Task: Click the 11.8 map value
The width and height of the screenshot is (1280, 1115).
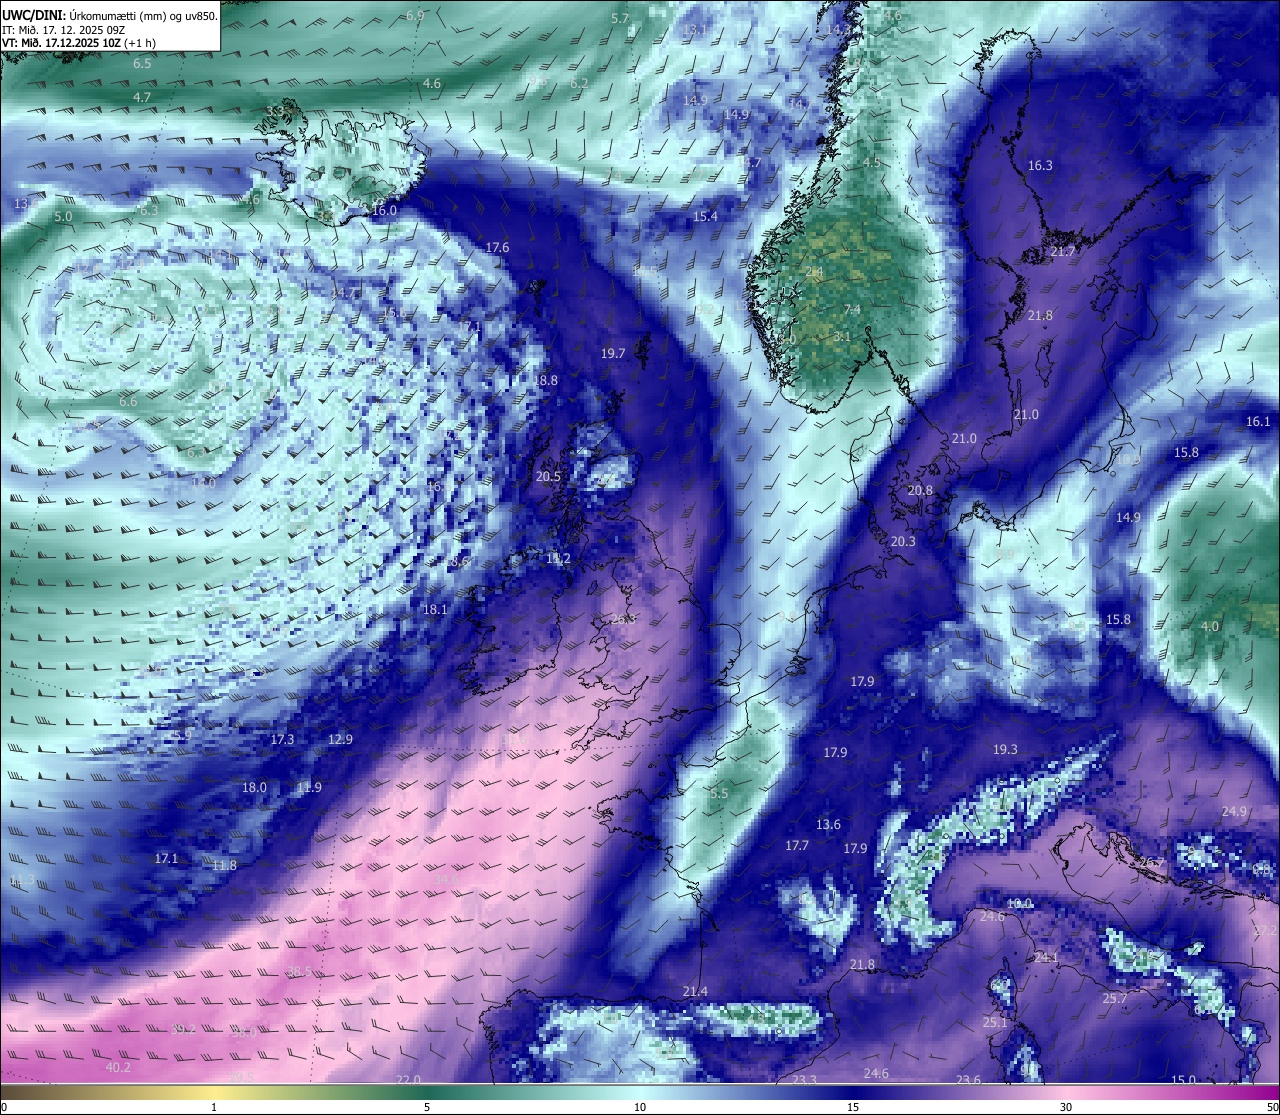Action: pyautogui.click(x=224, y=865)
